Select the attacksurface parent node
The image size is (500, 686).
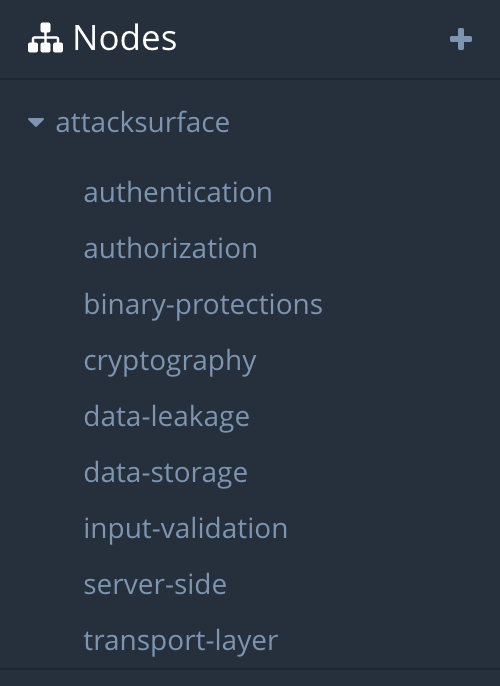point(143,122)
